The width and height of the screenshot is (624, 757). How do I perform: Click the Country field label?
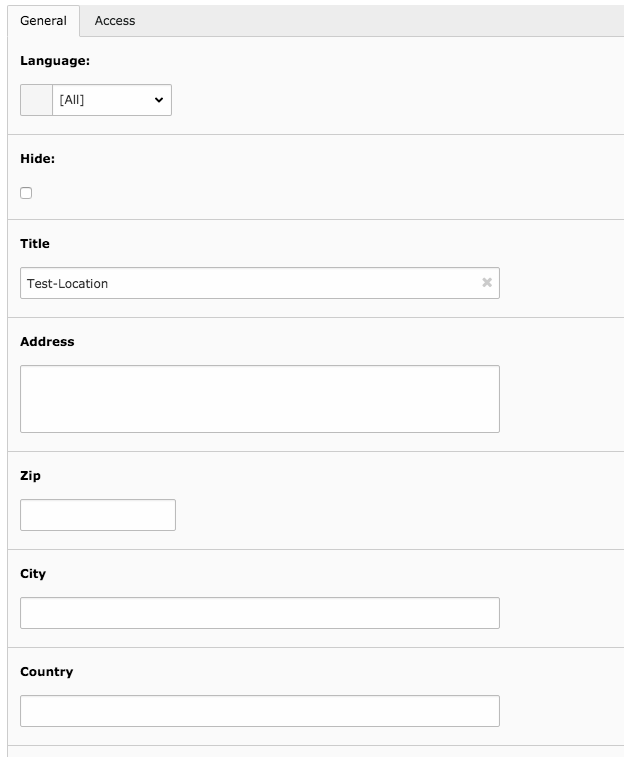46,671
